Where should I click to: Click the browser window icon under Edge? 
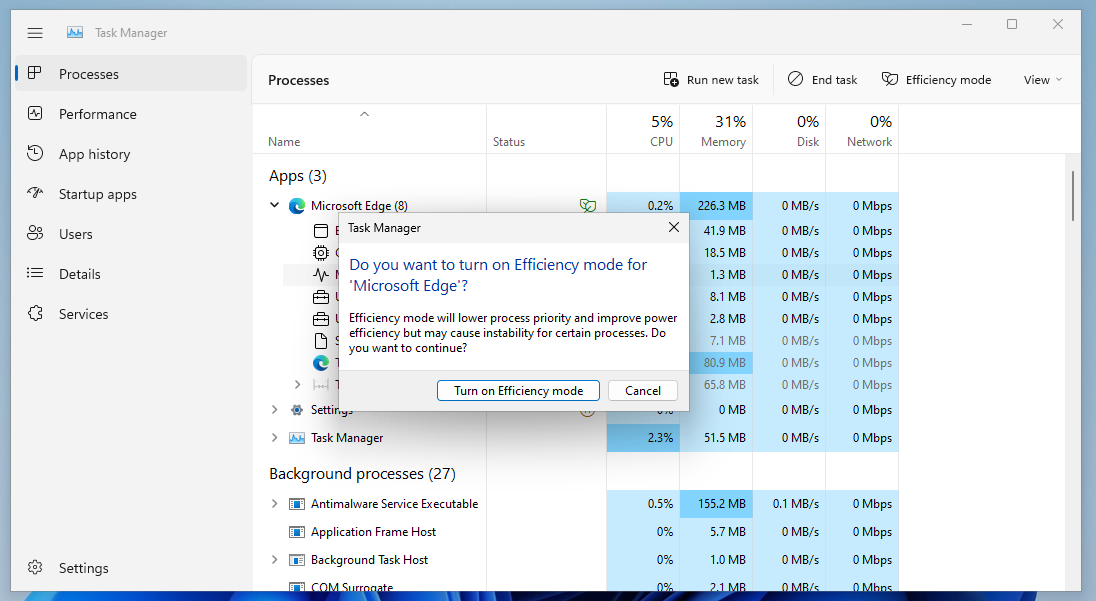coord(321,231)
